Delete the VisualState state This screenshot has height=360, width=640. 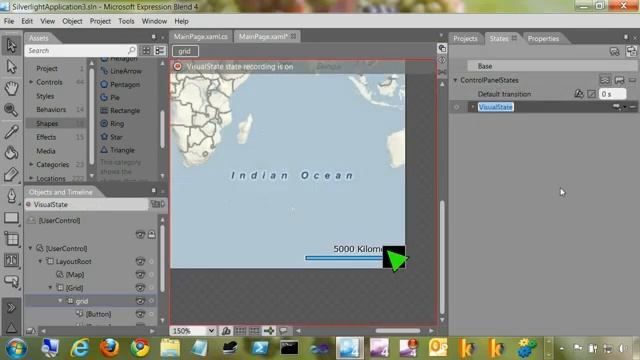click(633, 107)
